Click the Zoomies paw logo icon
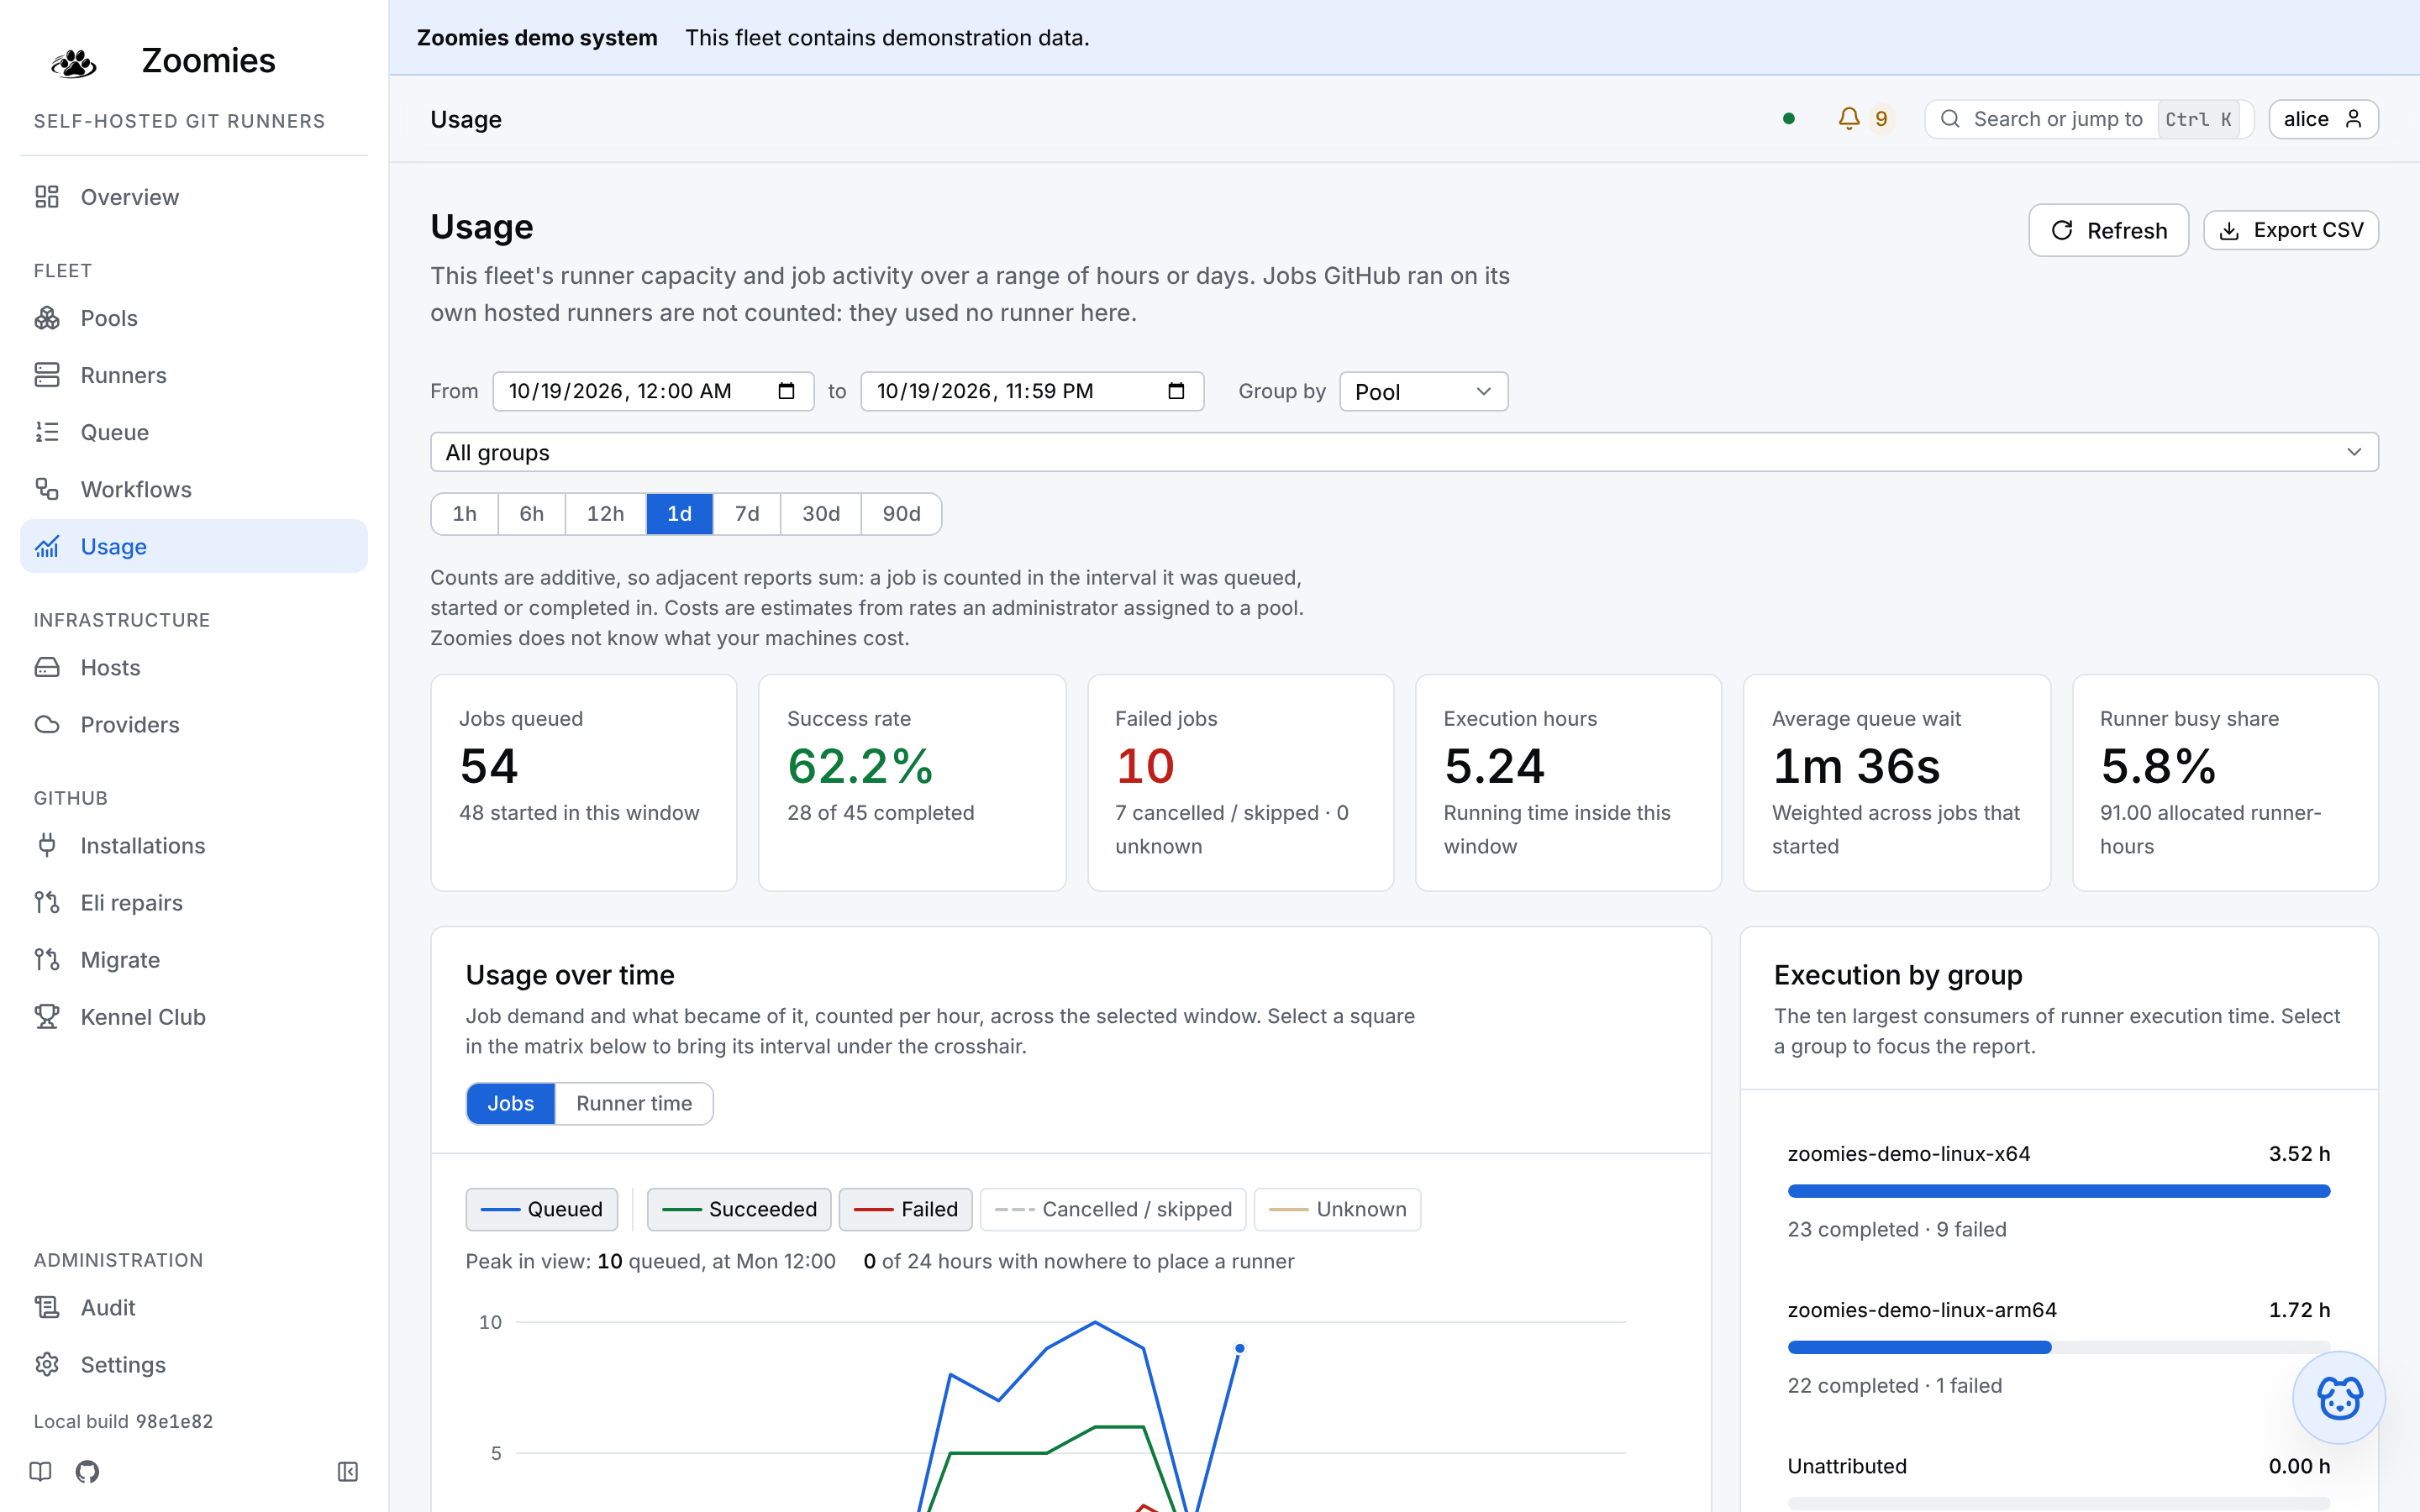 click(x=73, y=62)
